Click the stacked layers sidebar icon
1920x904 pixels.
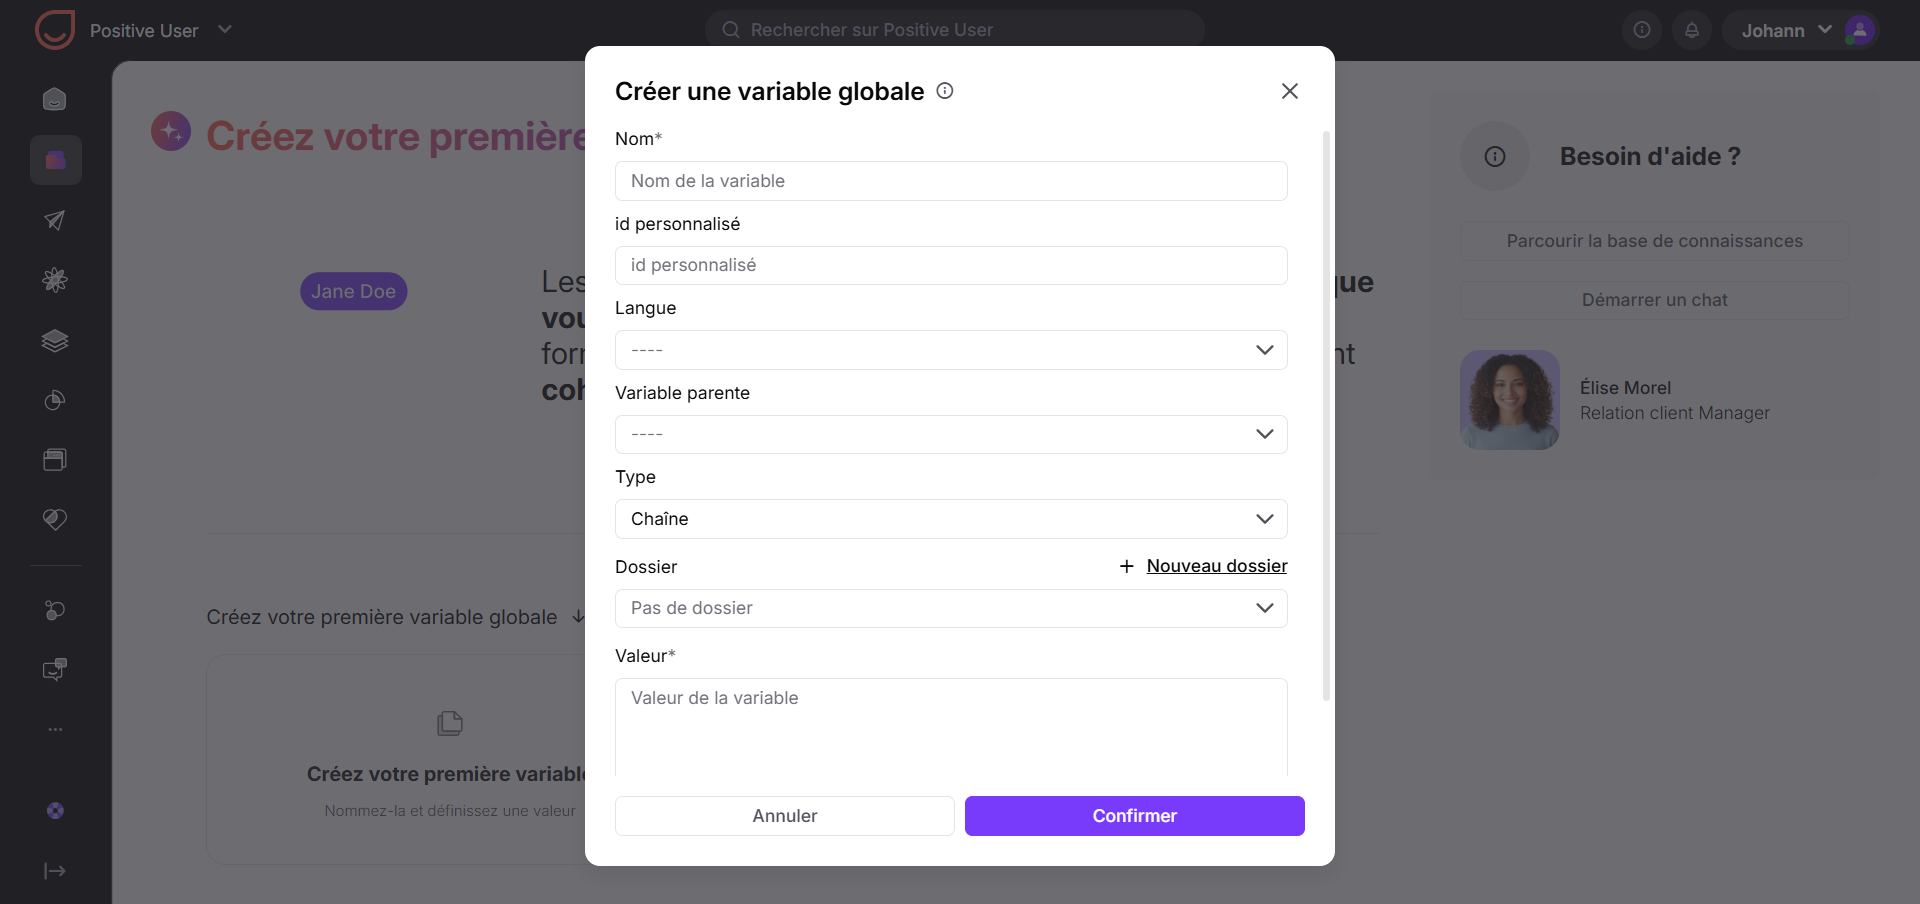(x=55, y=341)
